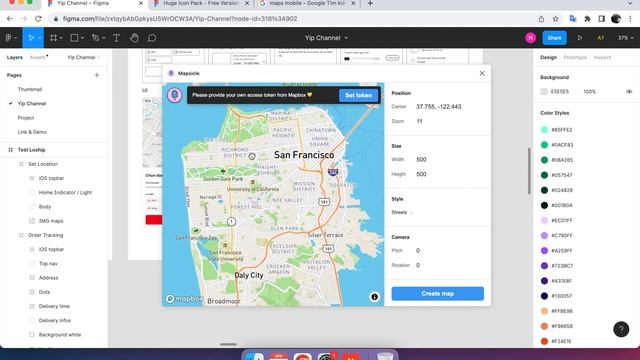Open the Frame tool options arrow
Image resolution: width=640 pixels, height=360 pixels.
click(x=61, y=38)
